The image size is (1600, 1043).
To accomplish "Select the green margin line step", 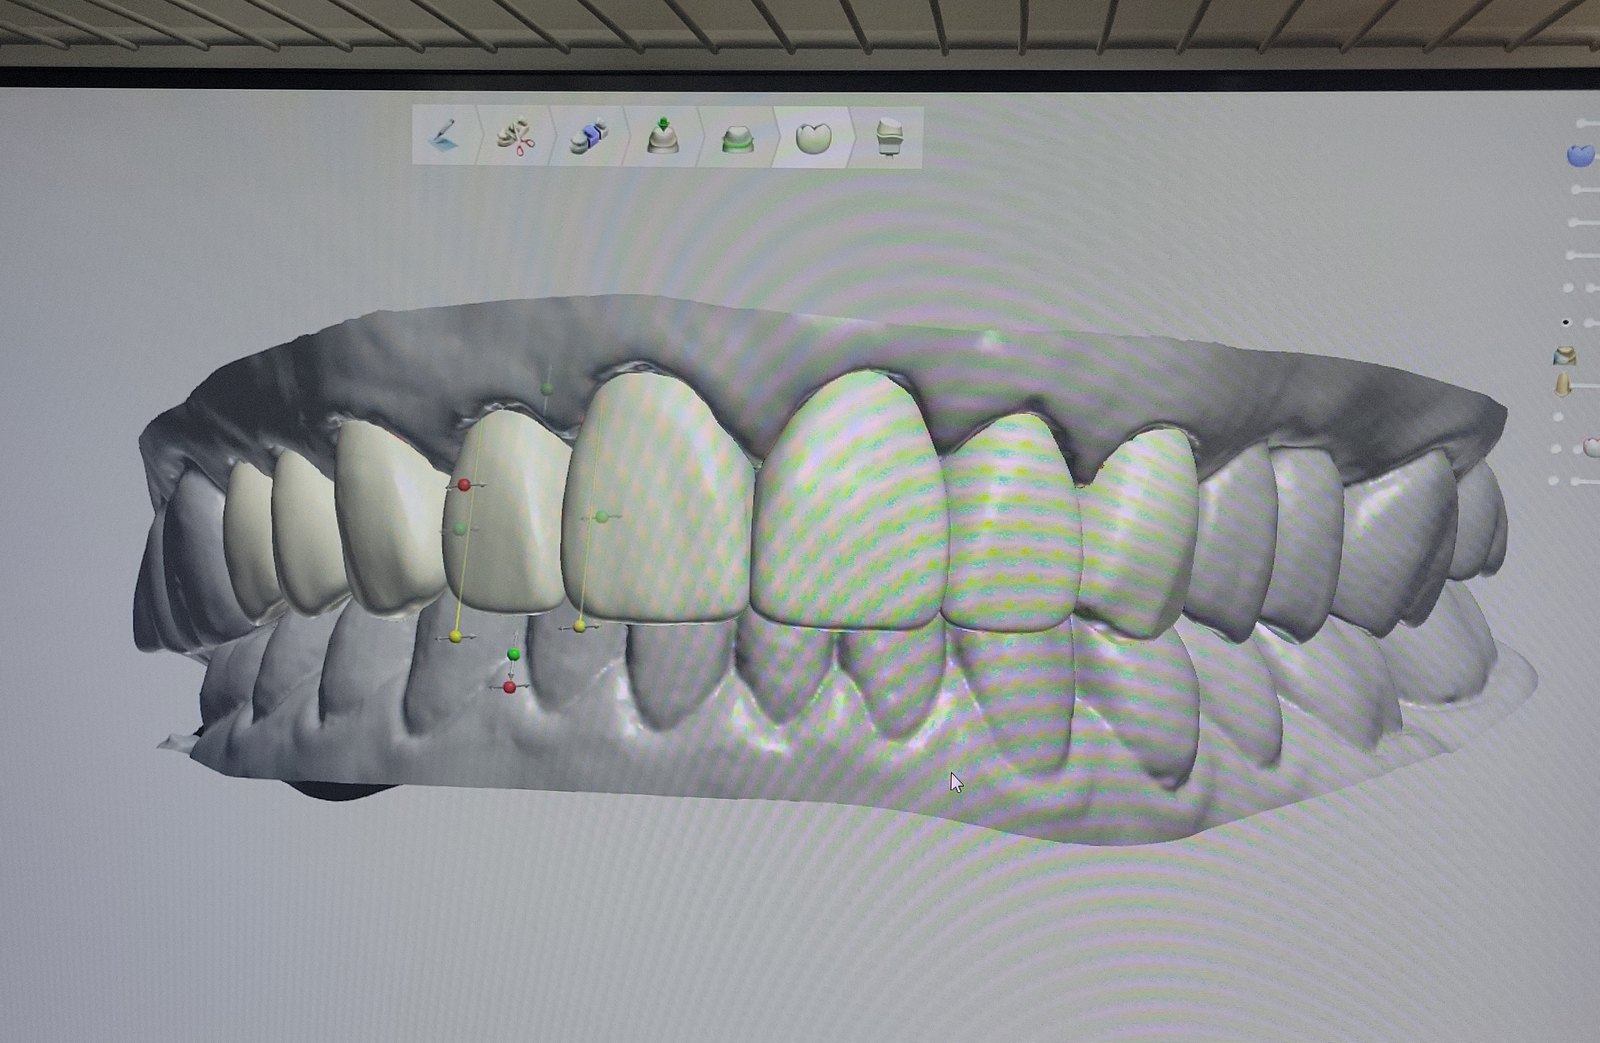I will click(738, 137).
